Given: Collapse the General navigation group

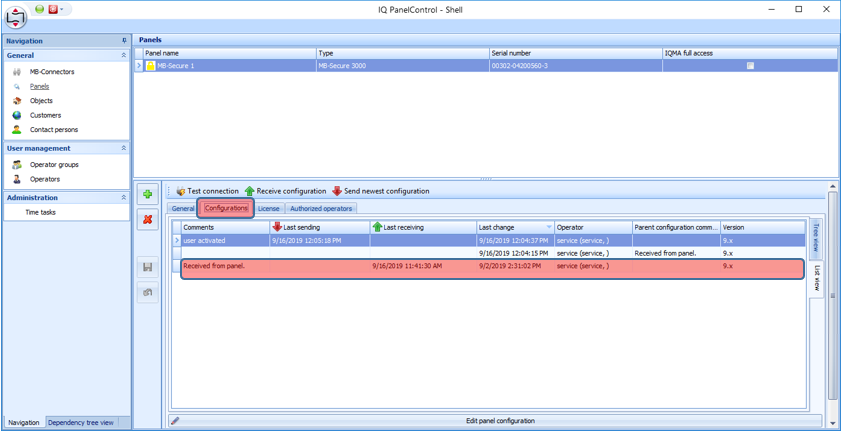Looking at the screenshot, I should click(x=124, y=55).
